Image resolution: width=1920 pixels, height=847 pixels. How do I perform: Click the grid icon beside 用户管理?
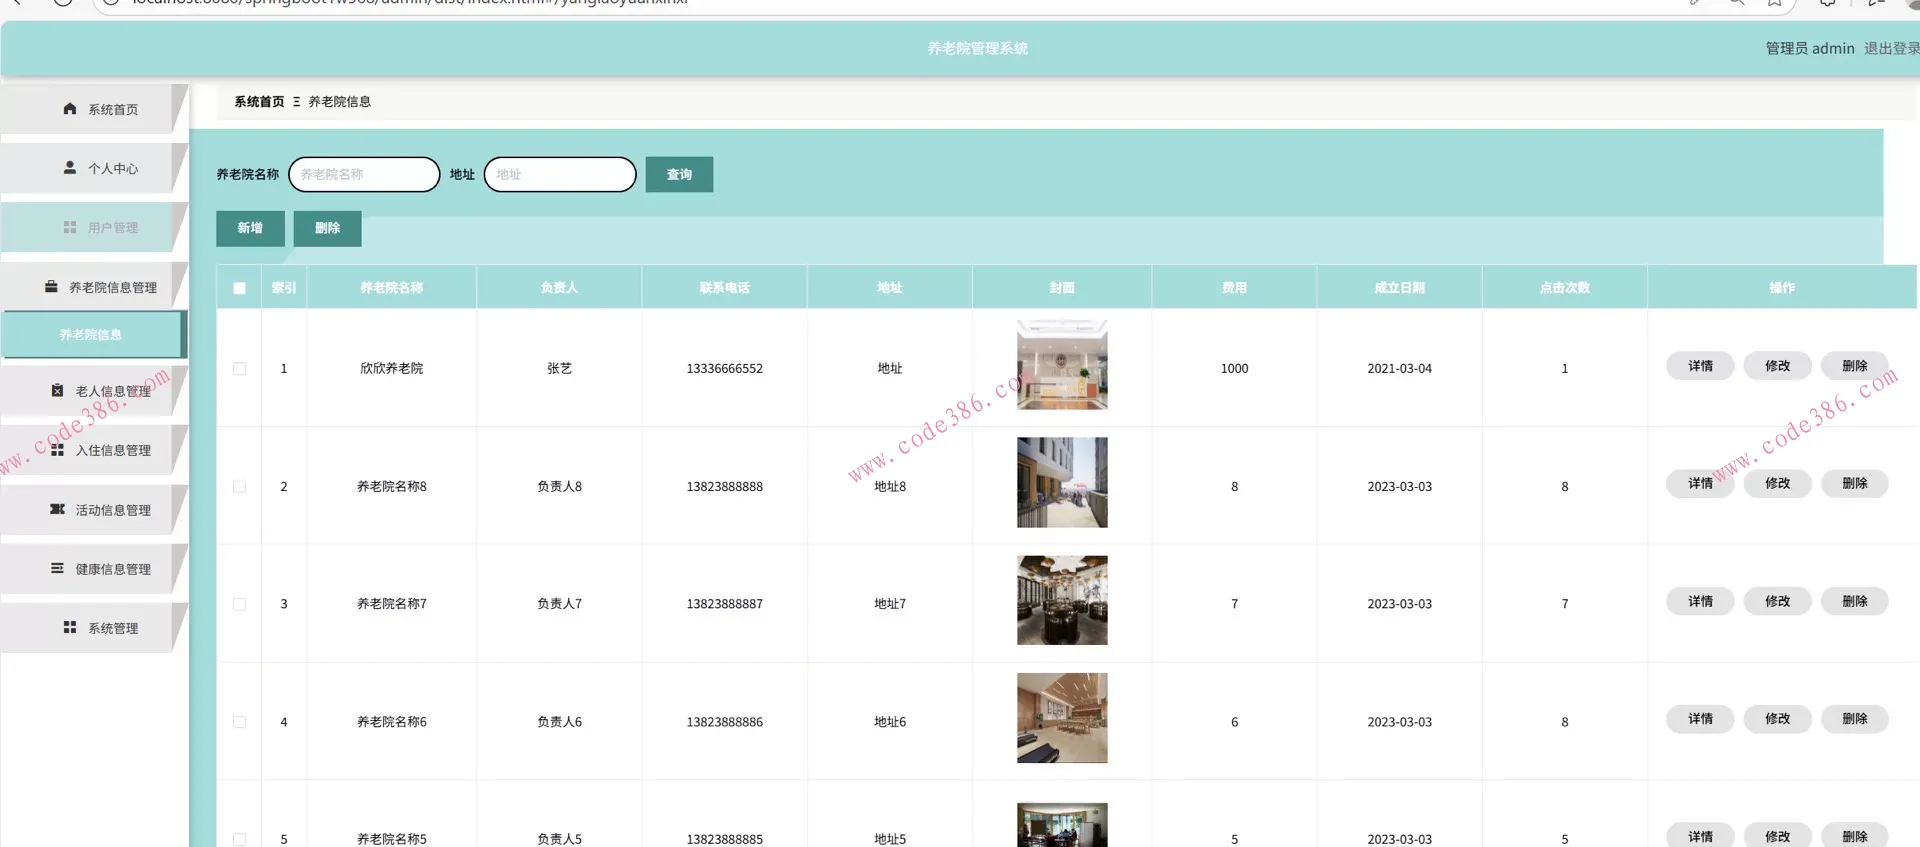click(70, 228)
